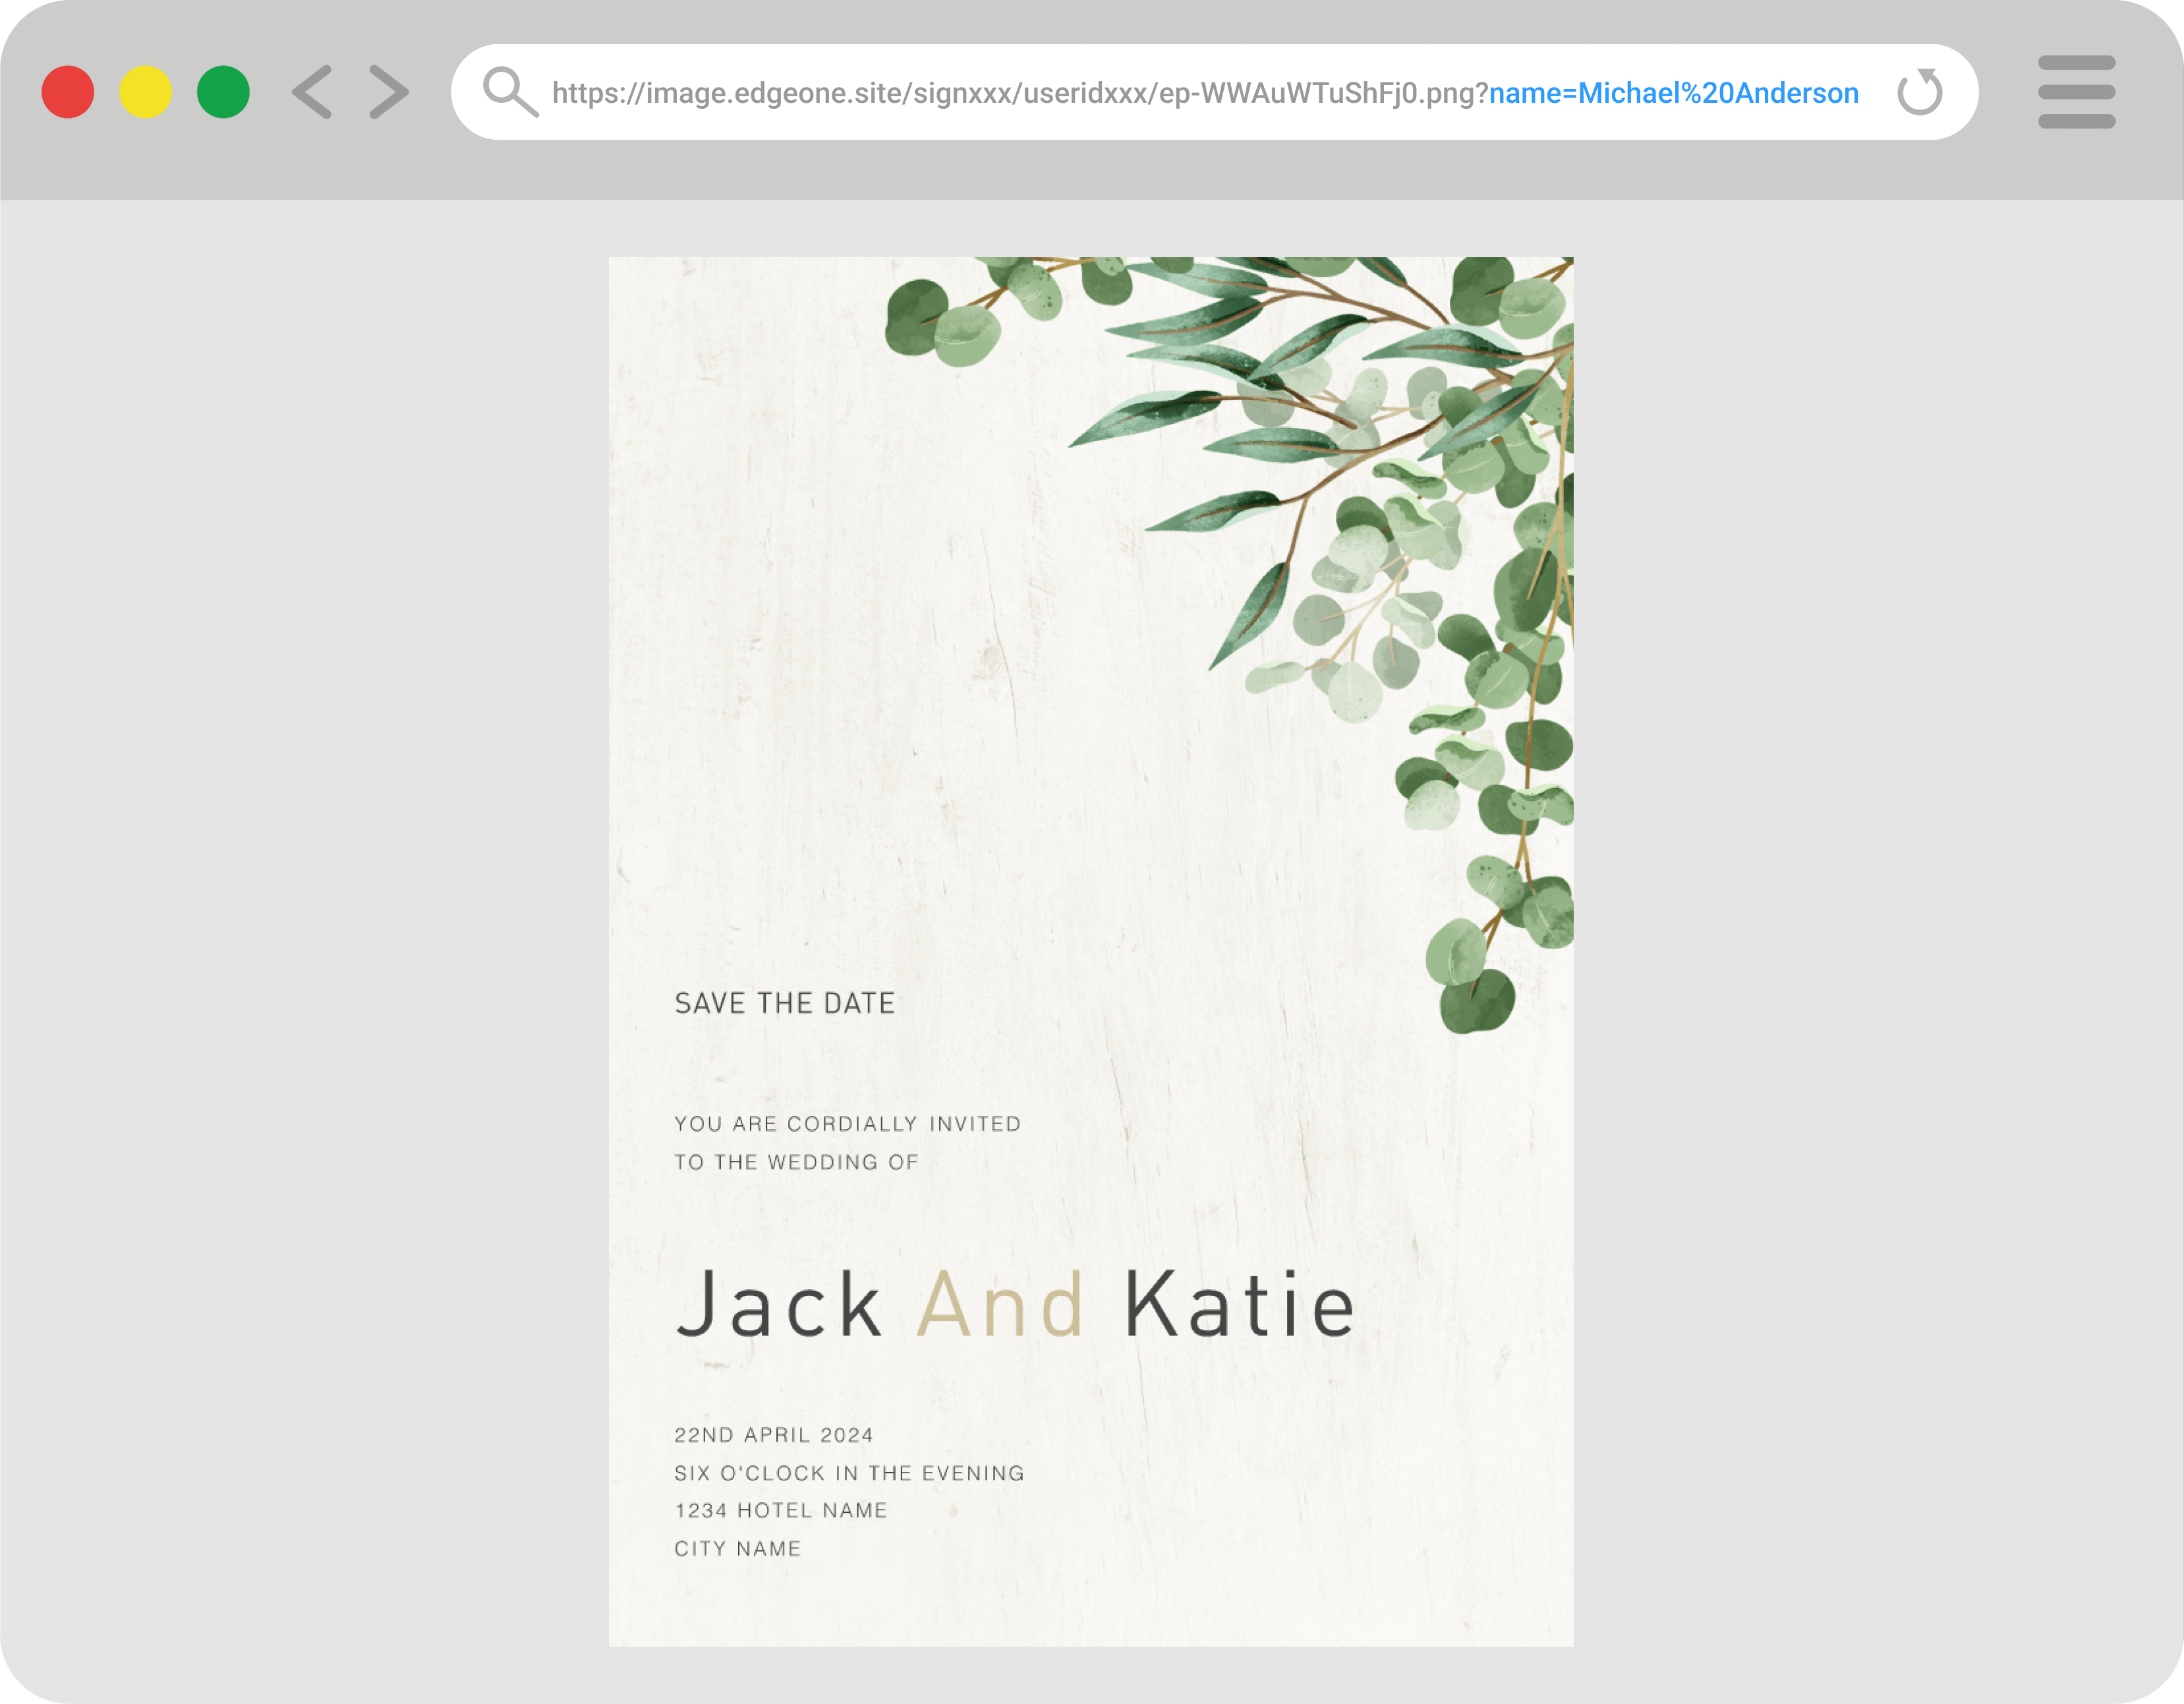Click the 'TO THE WEDDING OF' line
The height and width of the screenshot is (1704, 2184).
(x=796, y=1162)
